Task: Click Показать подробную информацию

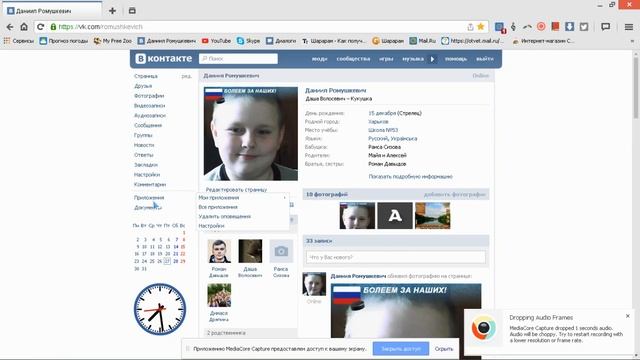Action: 410,176
